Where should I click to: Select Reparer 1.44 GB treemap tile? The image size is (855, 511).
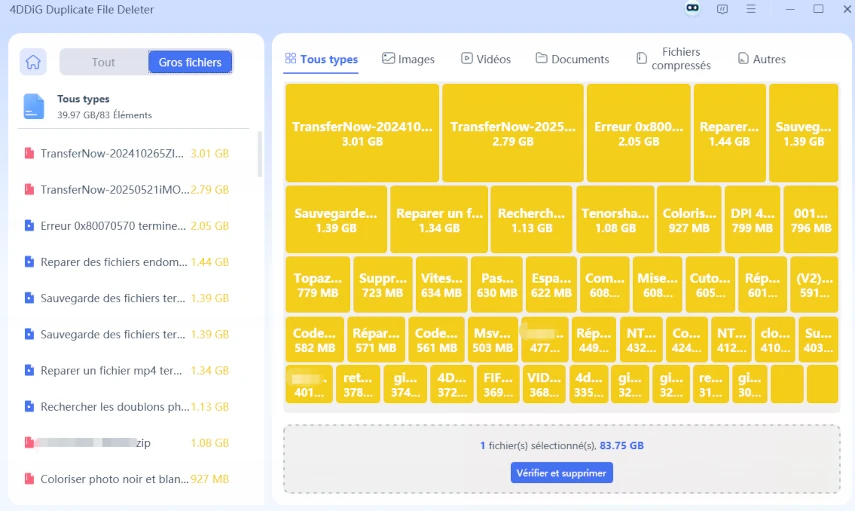(730, 133)
